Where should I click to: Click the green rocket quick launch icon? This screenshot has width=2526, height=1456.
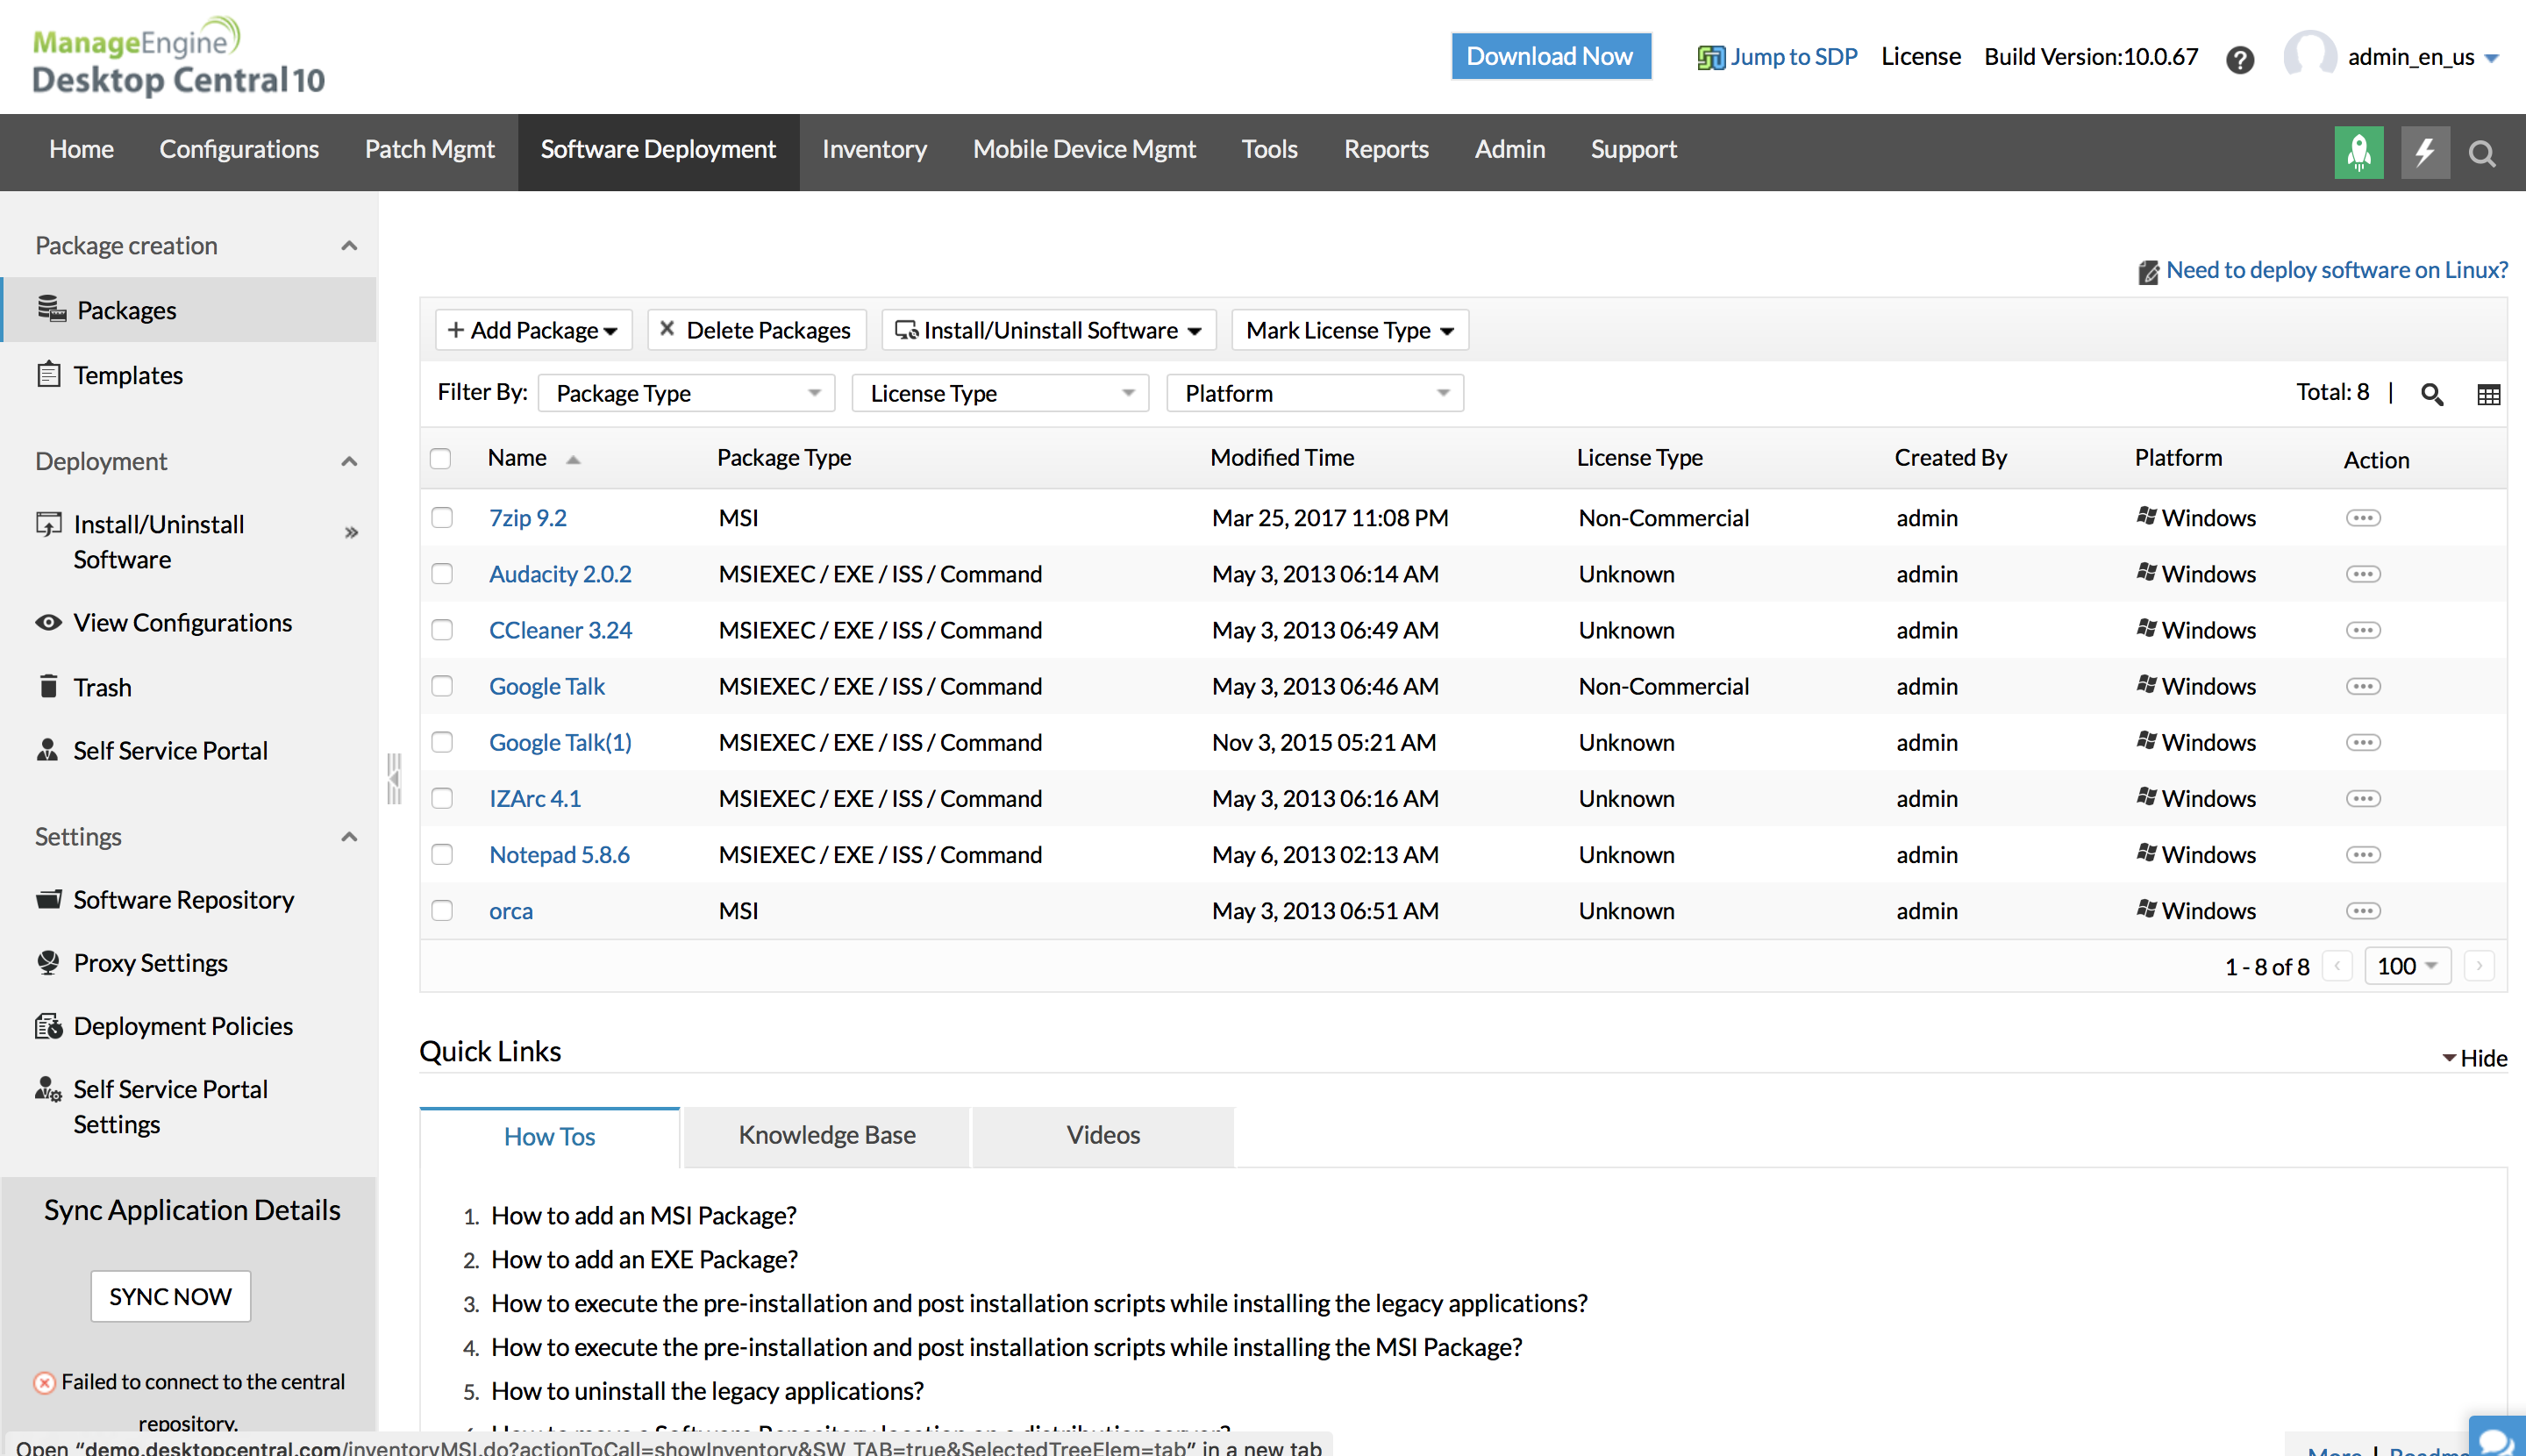point(2358,152)
